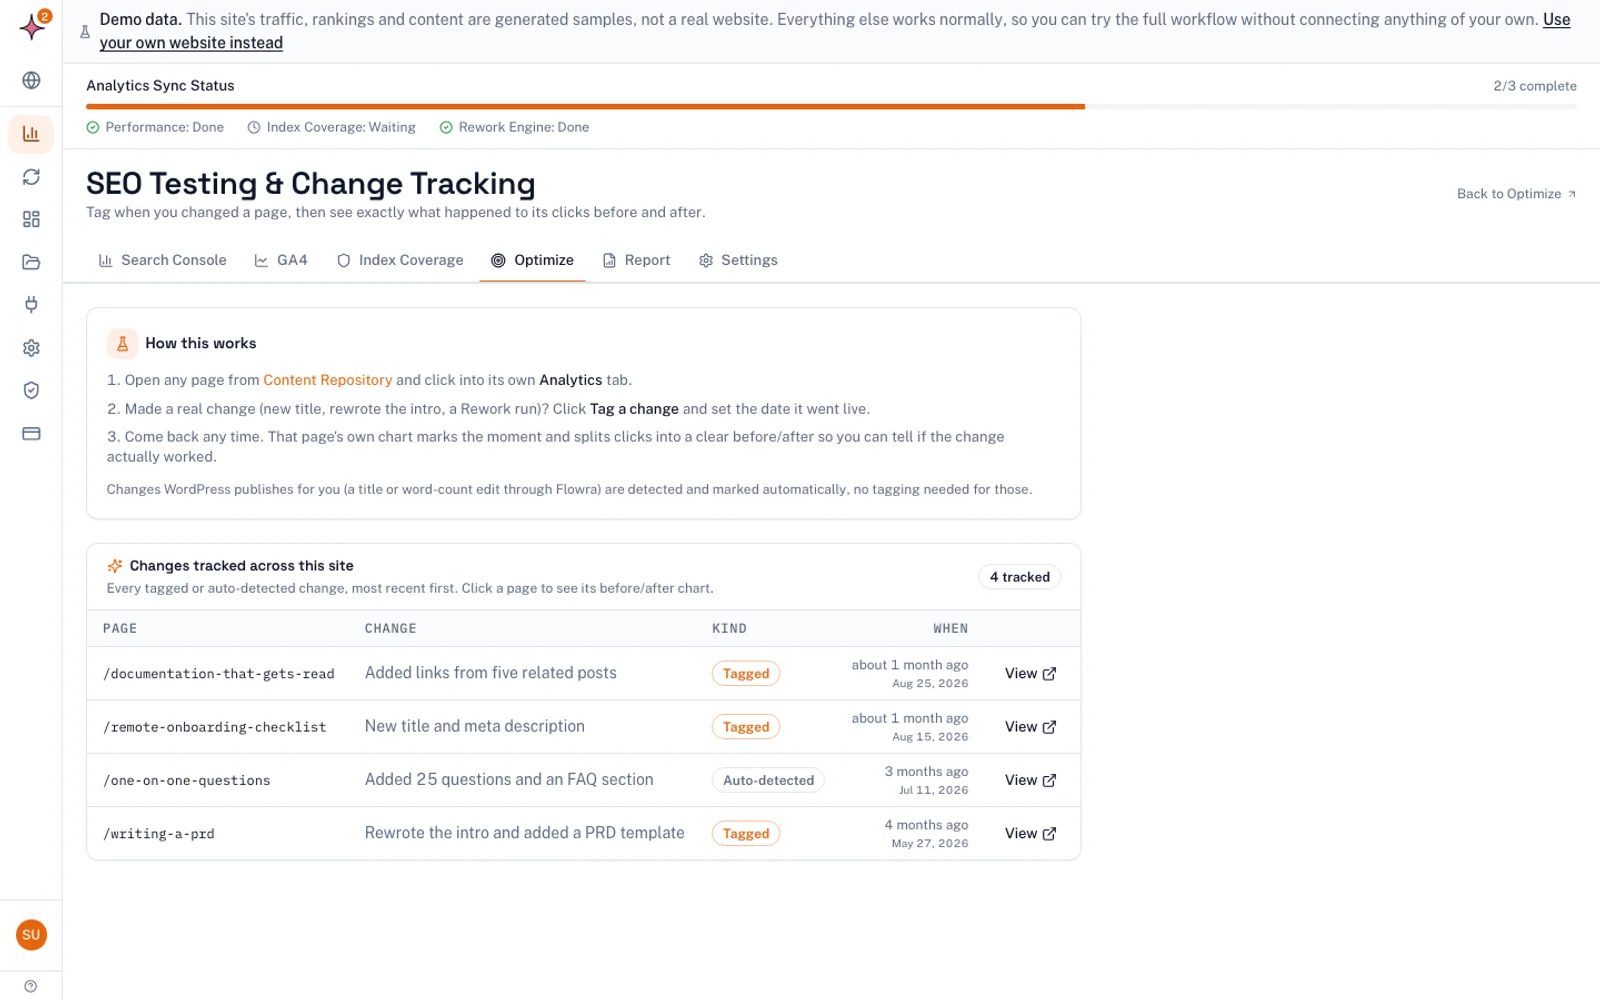Open the globe icon in sidebar

(31, 80)
